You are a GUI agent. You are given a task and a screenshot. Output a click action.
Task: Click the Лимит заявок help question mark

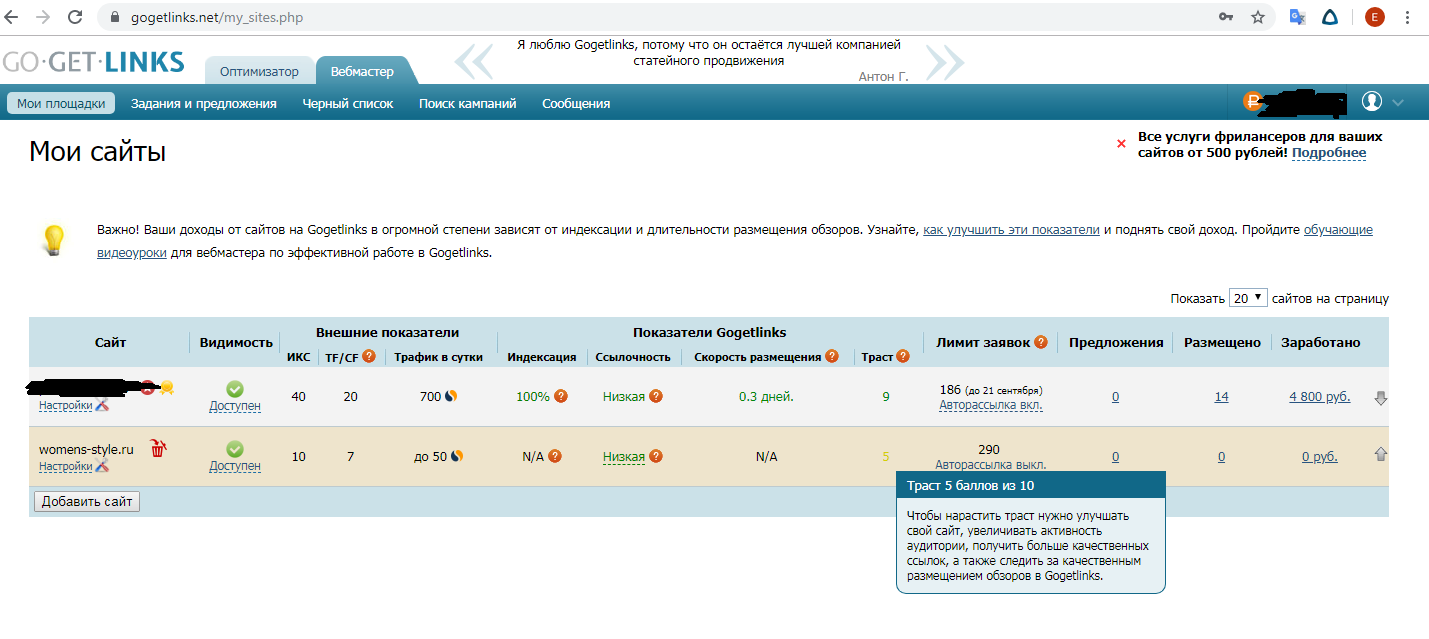coord(1041,341)
